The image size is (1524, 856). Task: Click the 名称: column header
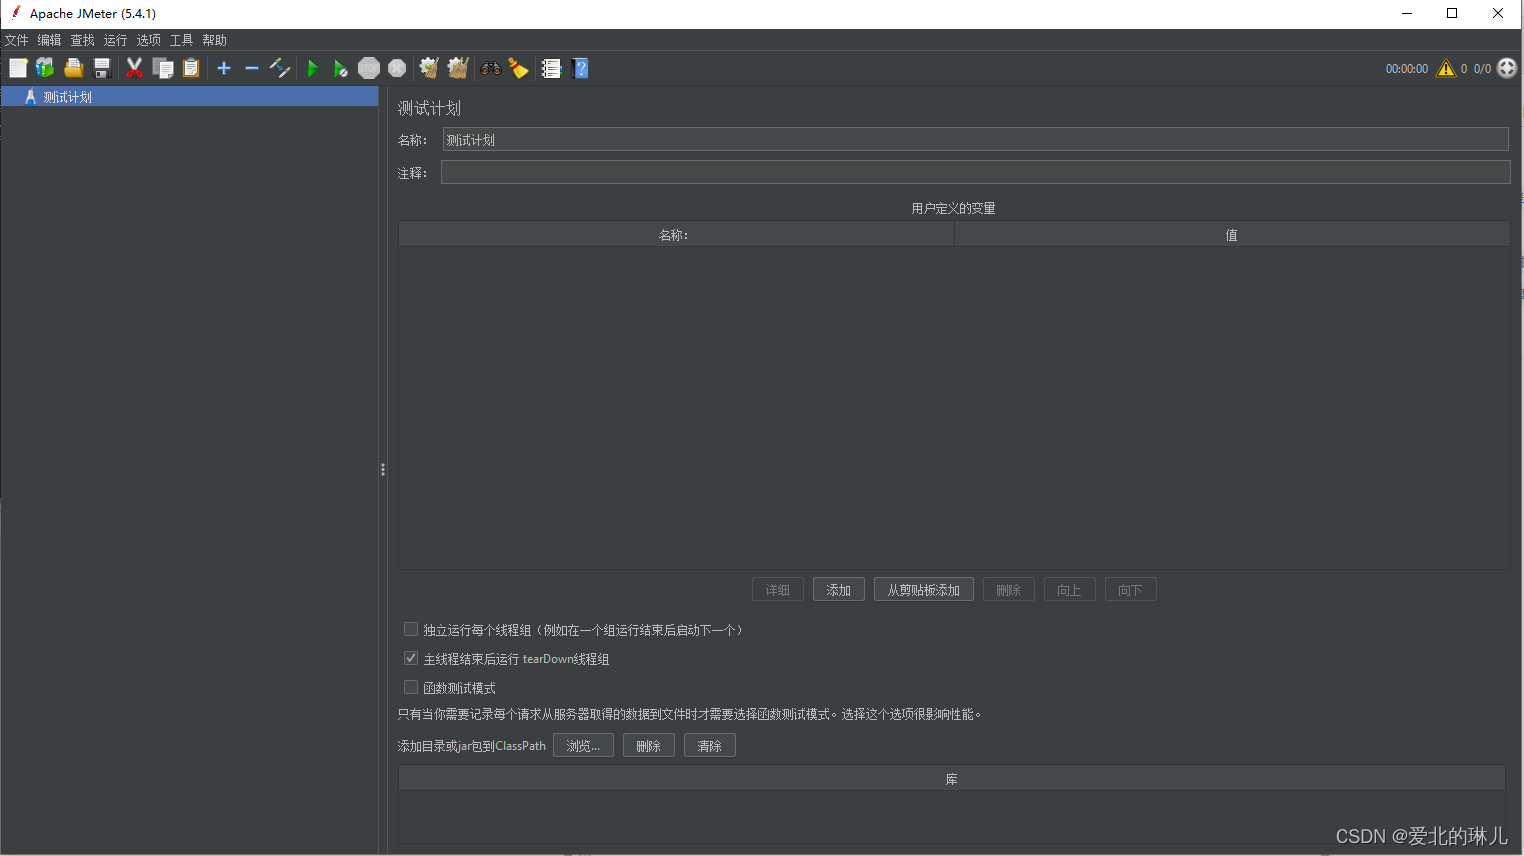click(676, 235)
